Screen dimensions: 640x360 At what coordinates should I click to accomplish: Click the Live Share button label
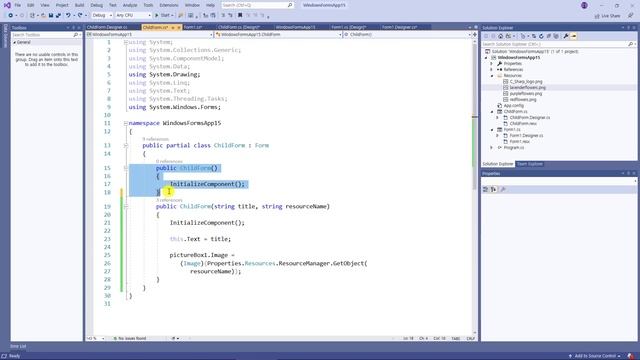pyautogui.click(x=611, y=16)
